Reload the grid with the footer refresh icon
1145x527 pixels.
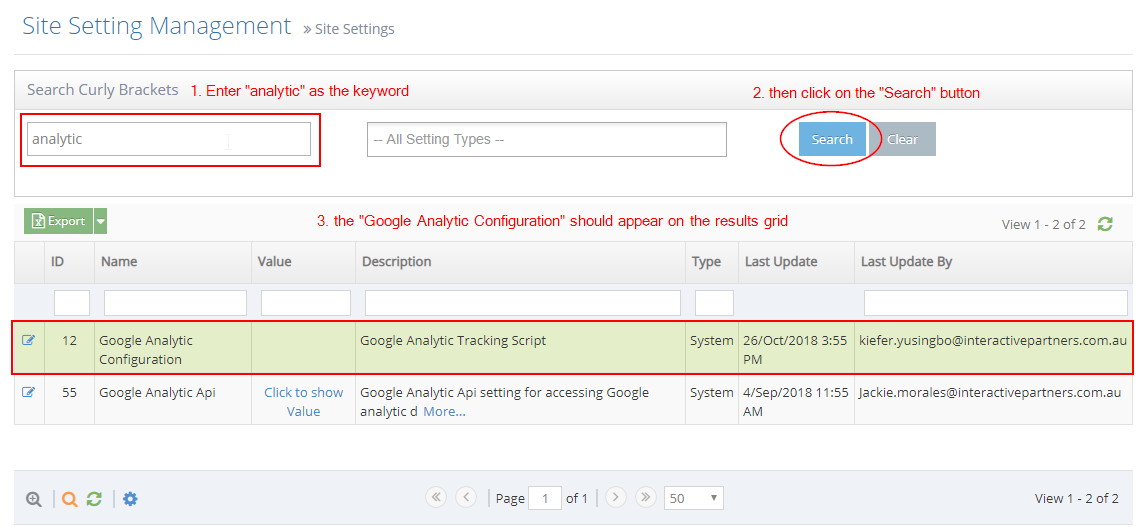tap(93, 499)
